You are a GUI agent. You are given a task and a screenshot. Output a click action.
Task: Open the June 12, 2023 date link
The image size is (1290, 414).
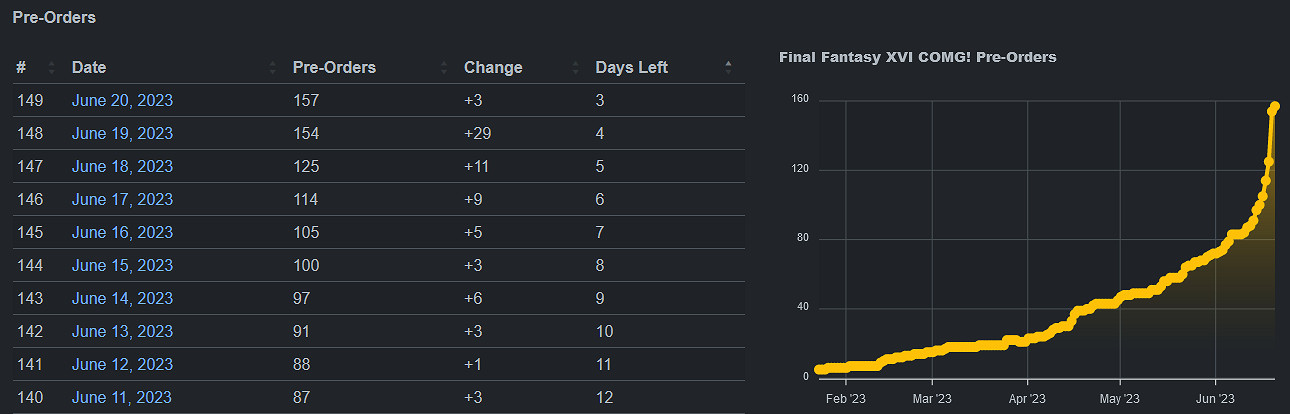122,364
